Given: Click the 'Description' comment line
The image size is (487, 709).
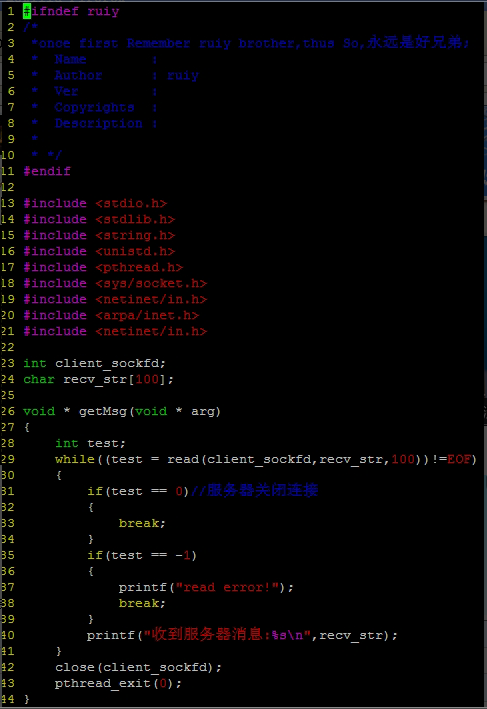Looking at the screenshot, I should (x=95, y=123).
